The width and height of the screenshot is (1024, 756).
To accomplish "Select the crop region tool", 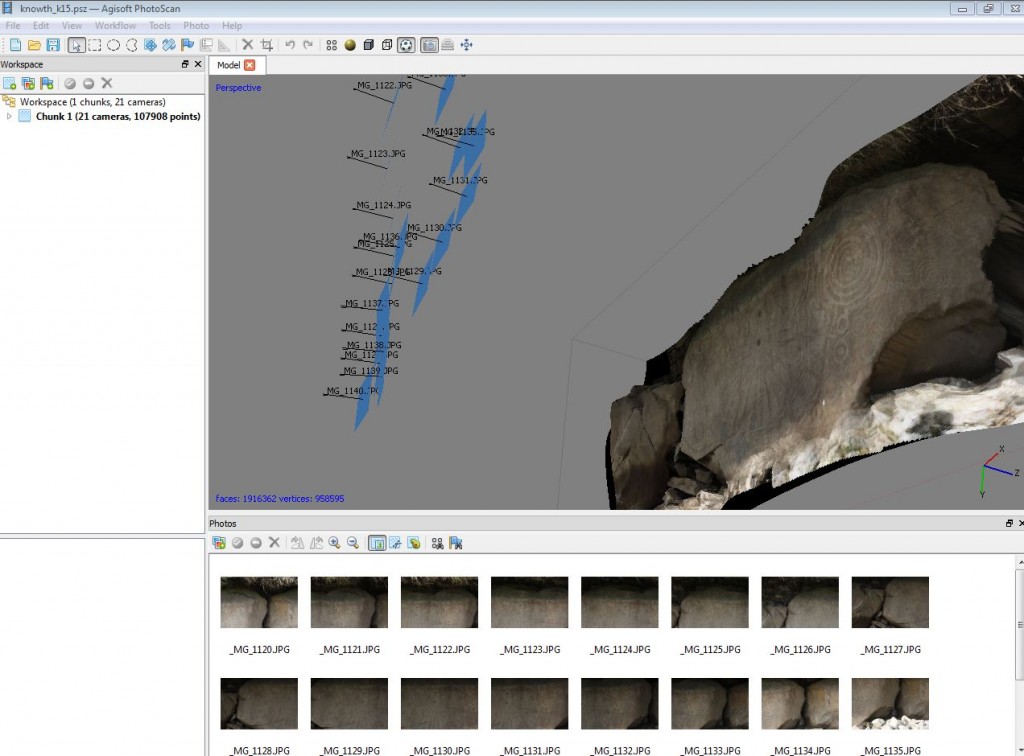I will (267, 45).
